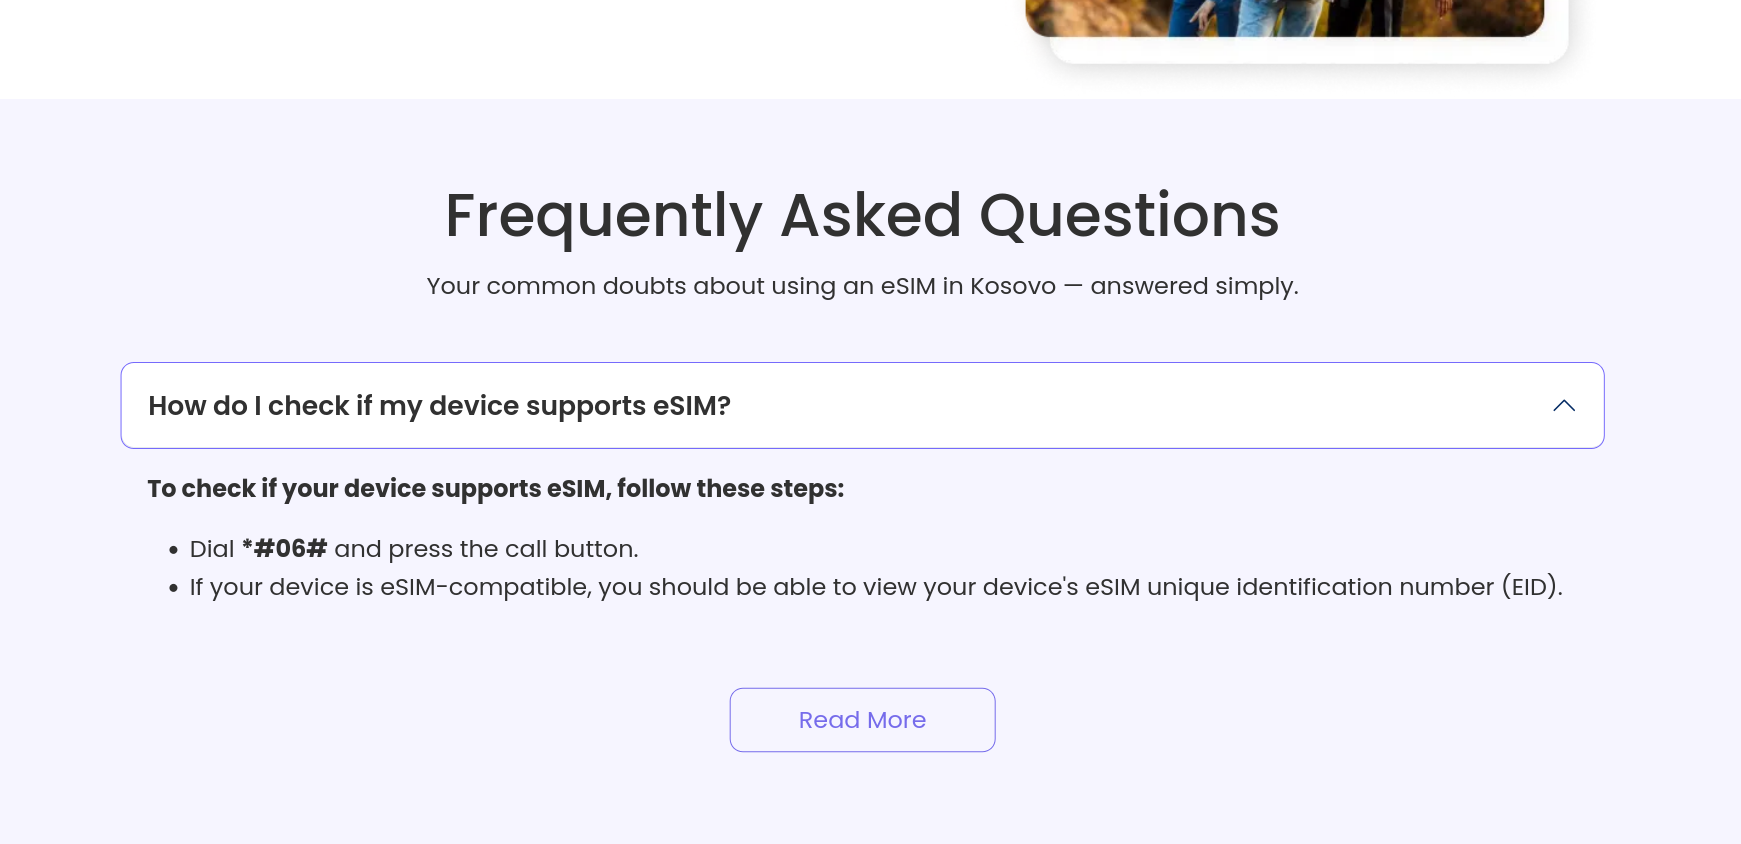
Task: Click the *#06# dial code
Action: click(x=285, y=549)
